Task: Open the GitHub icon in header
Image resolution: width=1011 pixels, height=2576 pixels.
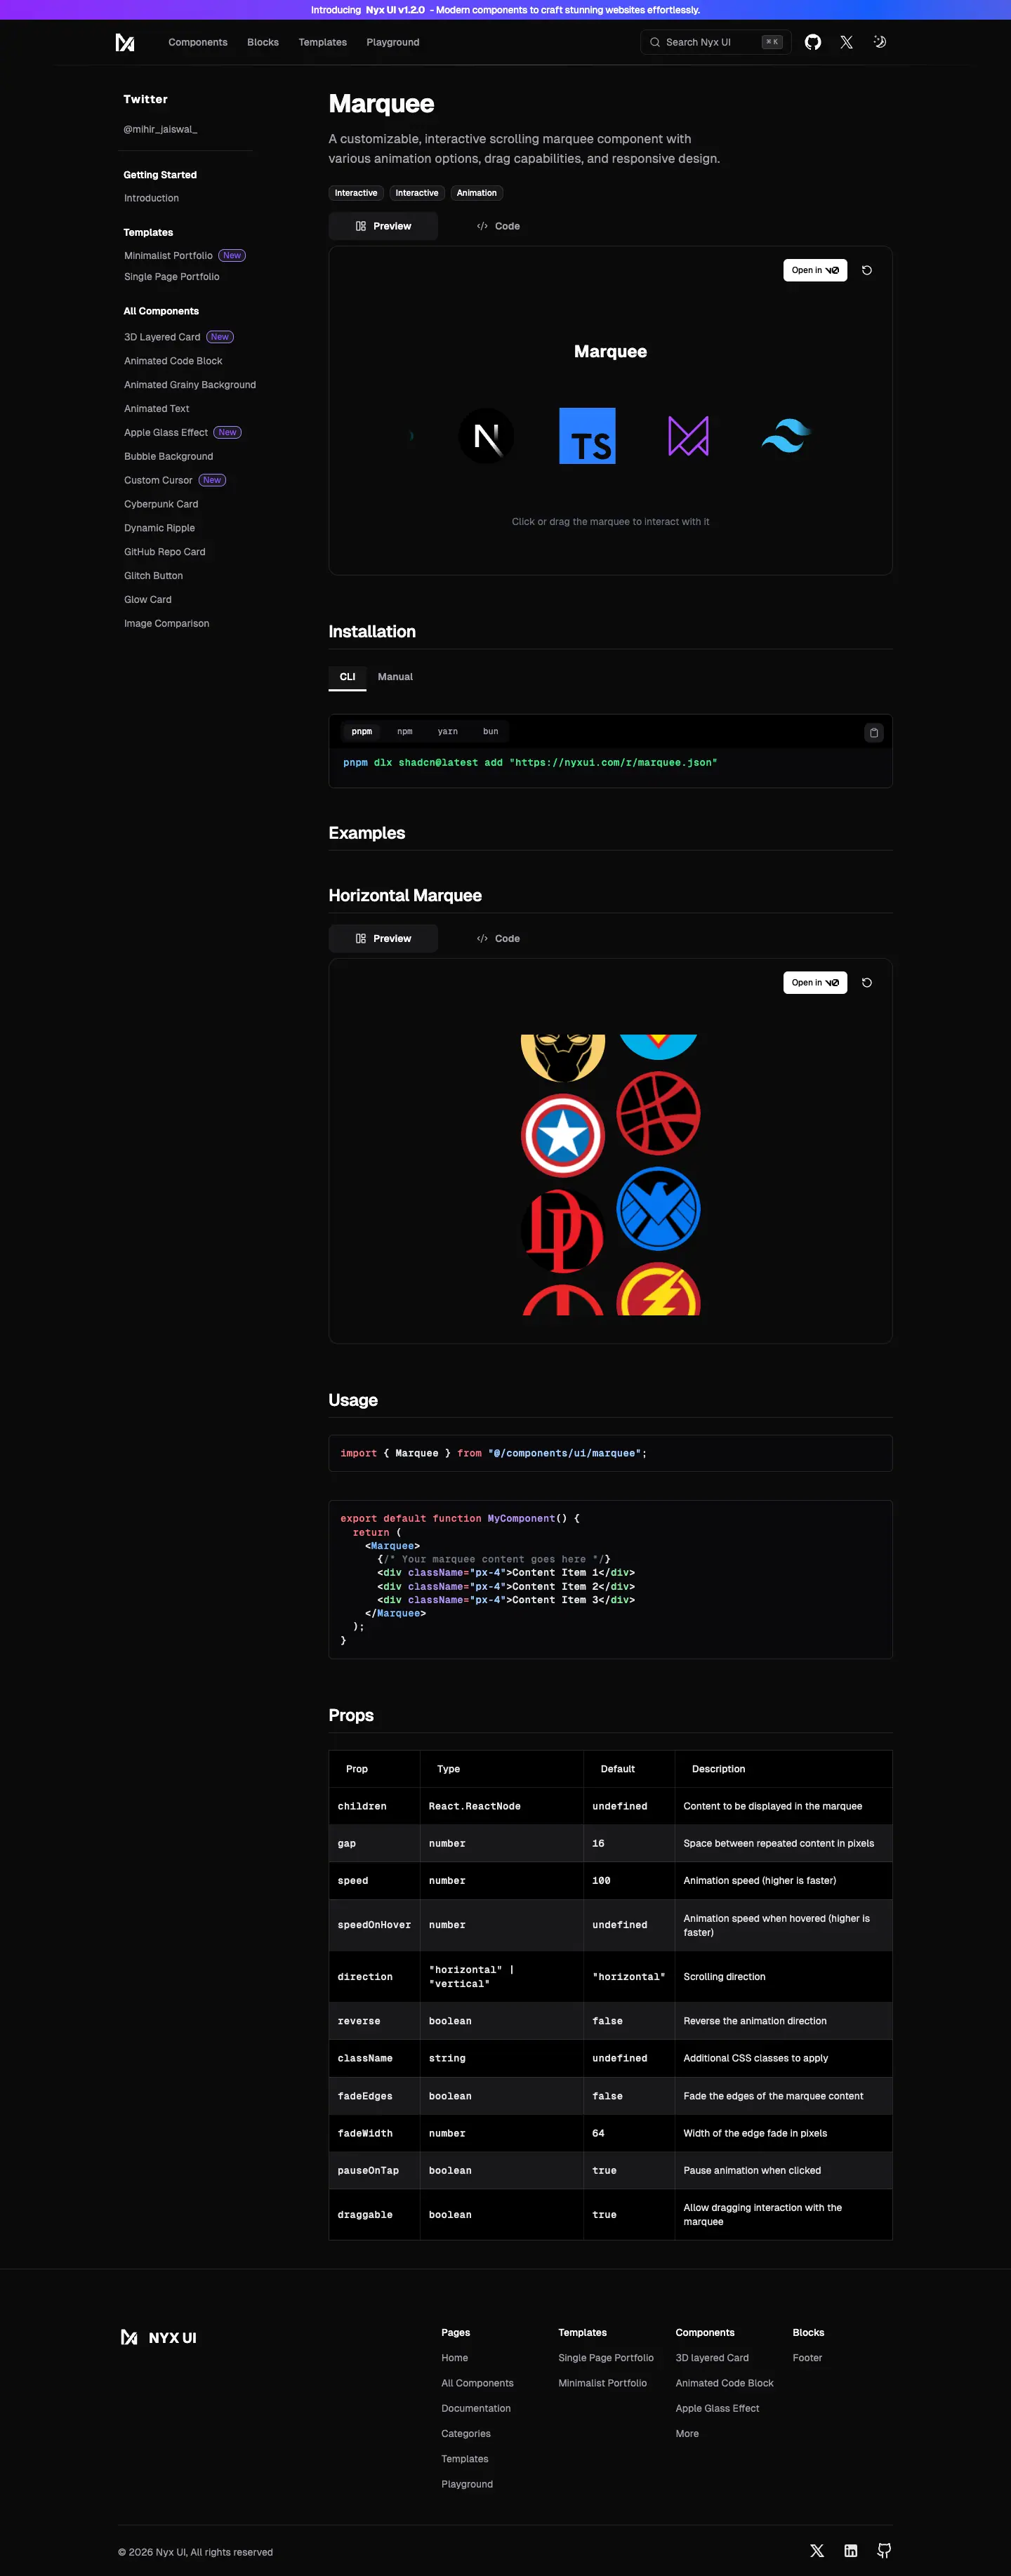Action: coord(813,42)
